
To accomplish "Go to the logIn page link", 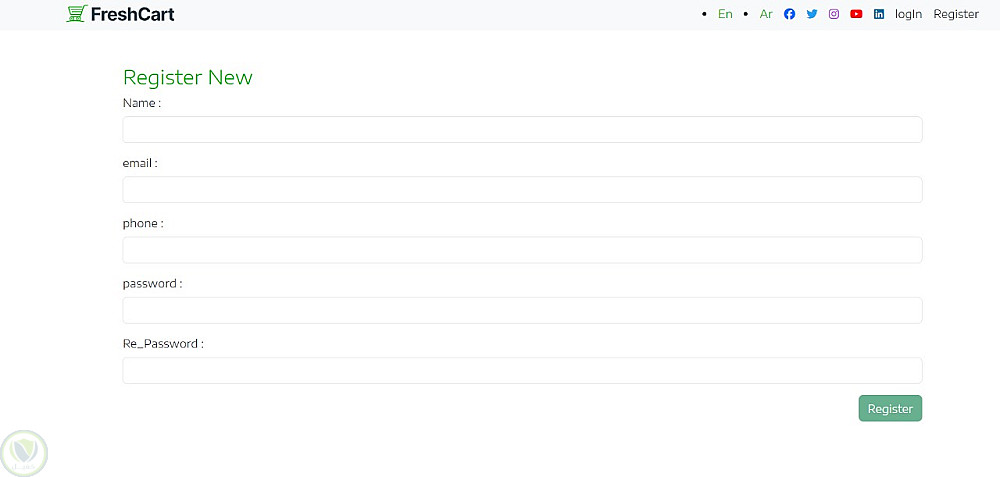I will click(908, 14).
